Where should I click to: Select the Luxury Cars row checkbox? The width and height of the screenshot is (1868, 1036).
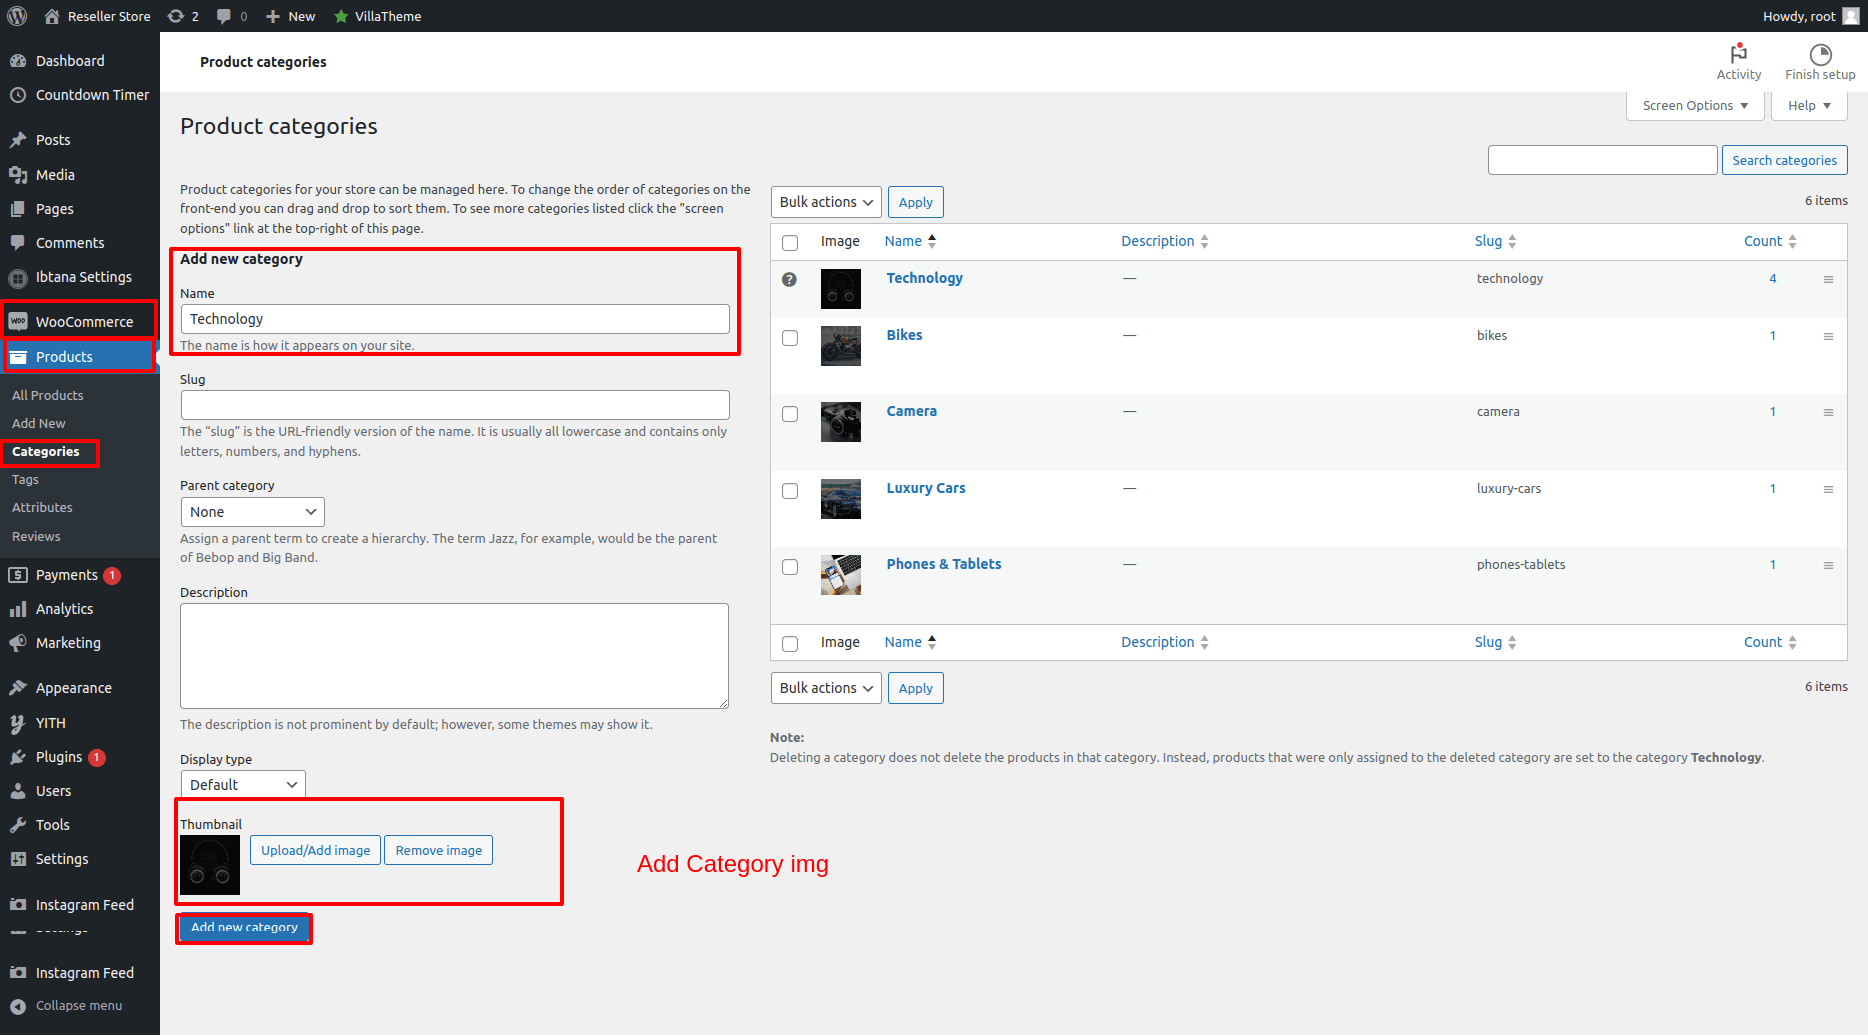coord(790,491)
